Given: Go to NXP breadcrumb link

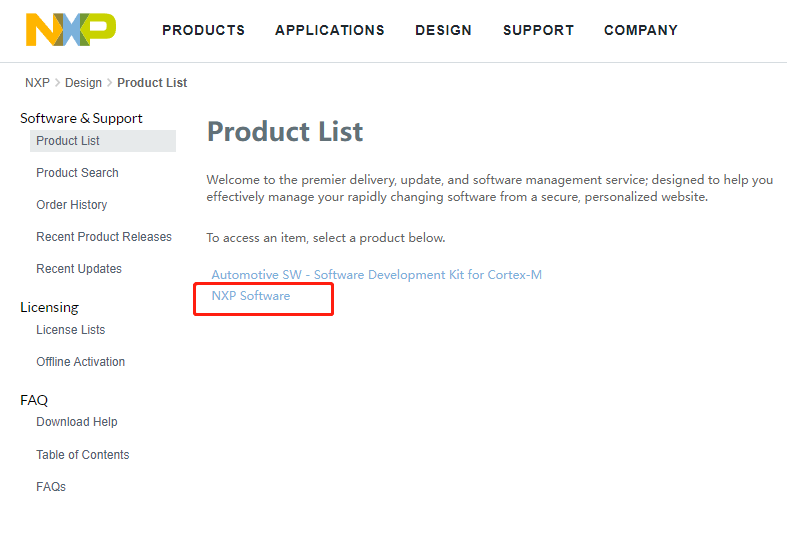Looking at the screenshot, I should [x=37, y=83].
